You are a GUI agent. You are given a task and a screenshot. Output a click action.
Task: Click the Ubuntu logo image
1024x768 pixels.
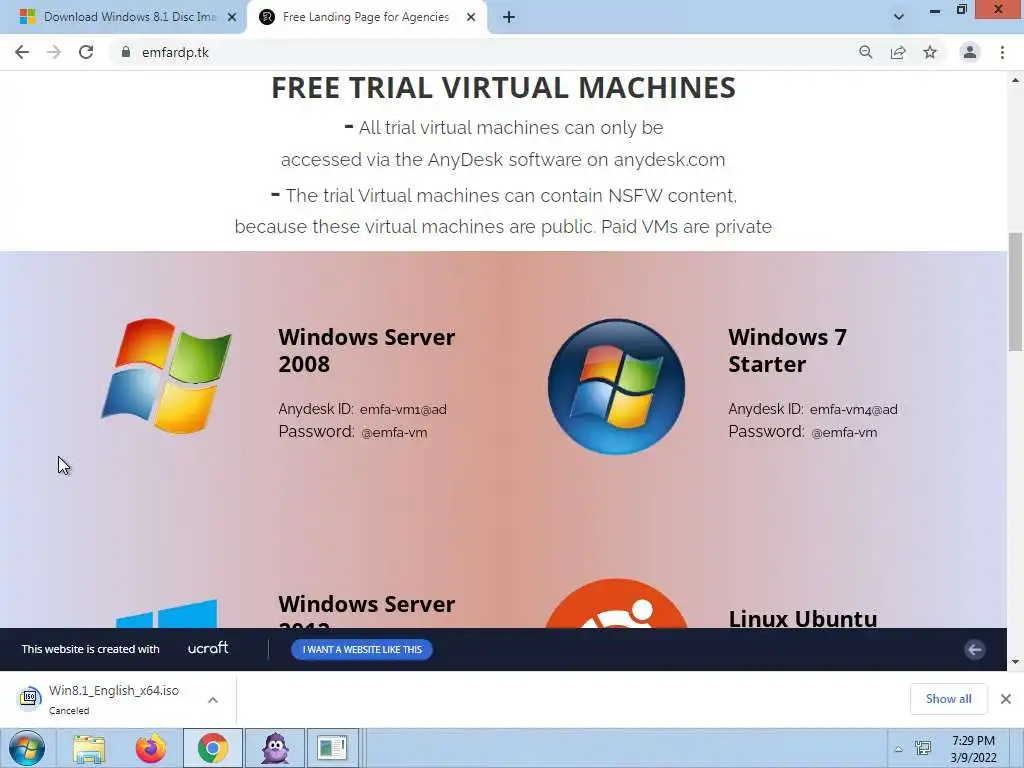616,603
